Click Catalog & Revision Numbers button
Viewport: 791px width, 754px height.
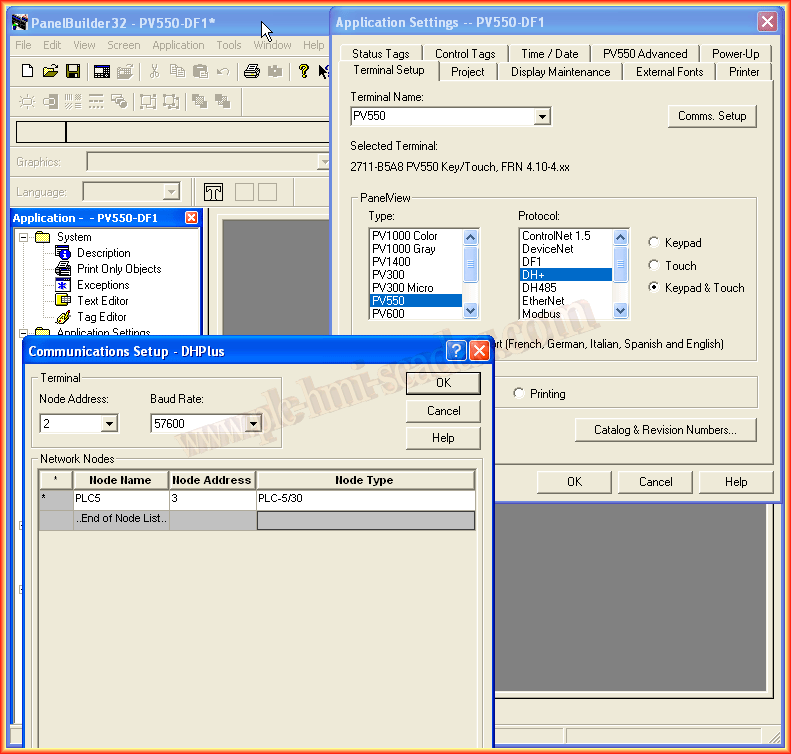[665, 430]
